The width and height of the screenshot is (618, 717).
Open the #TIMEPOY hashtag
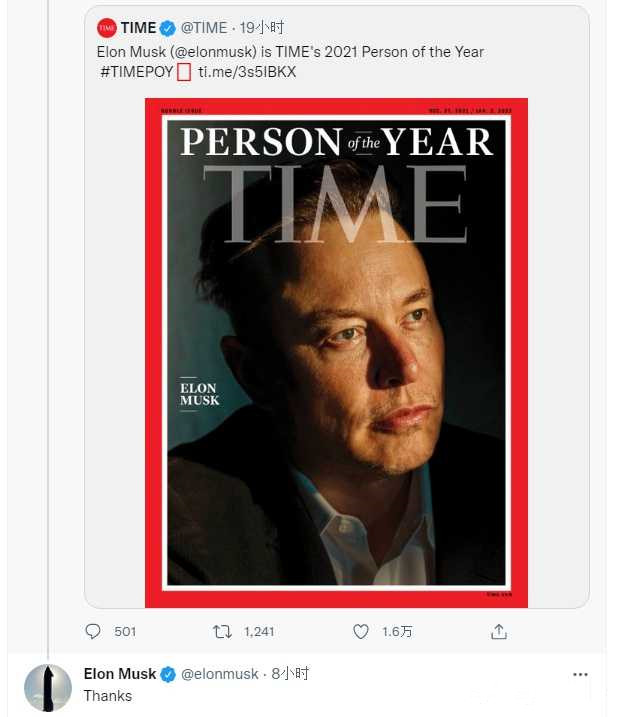tap(135, 72)
